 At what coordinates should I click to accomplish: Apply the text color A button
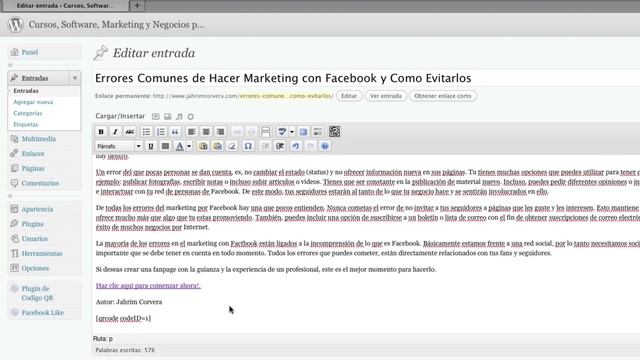(x=180, y=146)
